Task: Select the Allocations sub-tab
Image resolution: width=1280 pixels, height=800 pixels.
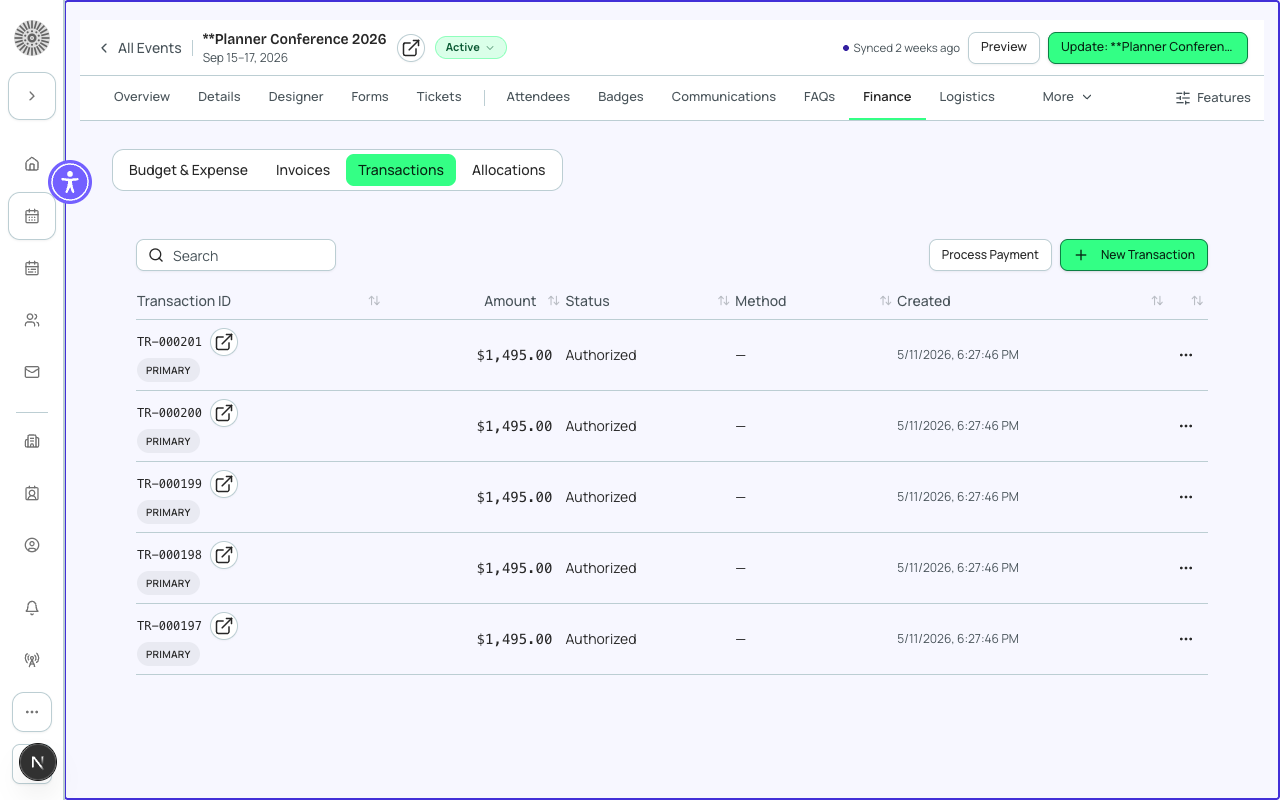Action: 509,170
